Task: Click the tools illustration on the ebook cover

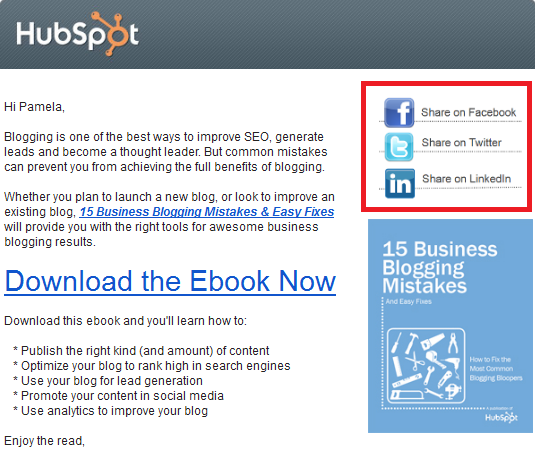Action: point(426,366)
